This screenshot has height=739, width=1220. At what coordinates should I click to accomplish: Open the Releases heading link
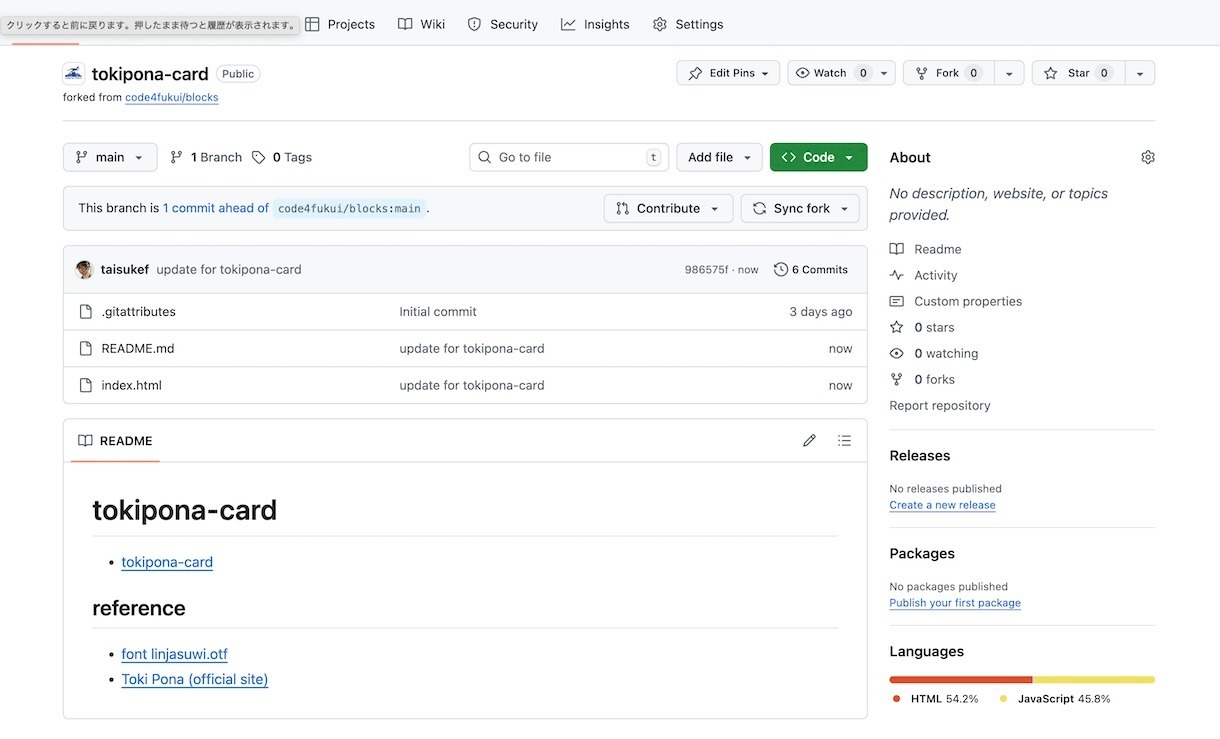[920, 455]
